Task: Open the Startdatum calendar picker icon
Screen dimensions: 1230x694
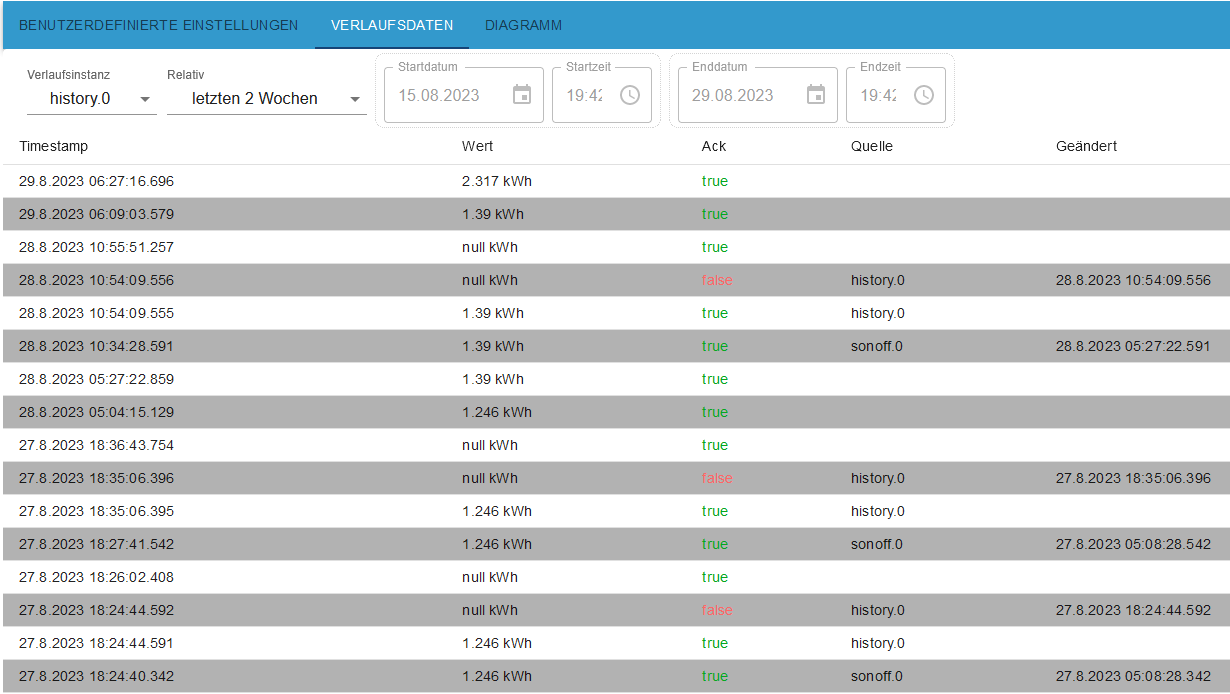Action: click(522, 95)
